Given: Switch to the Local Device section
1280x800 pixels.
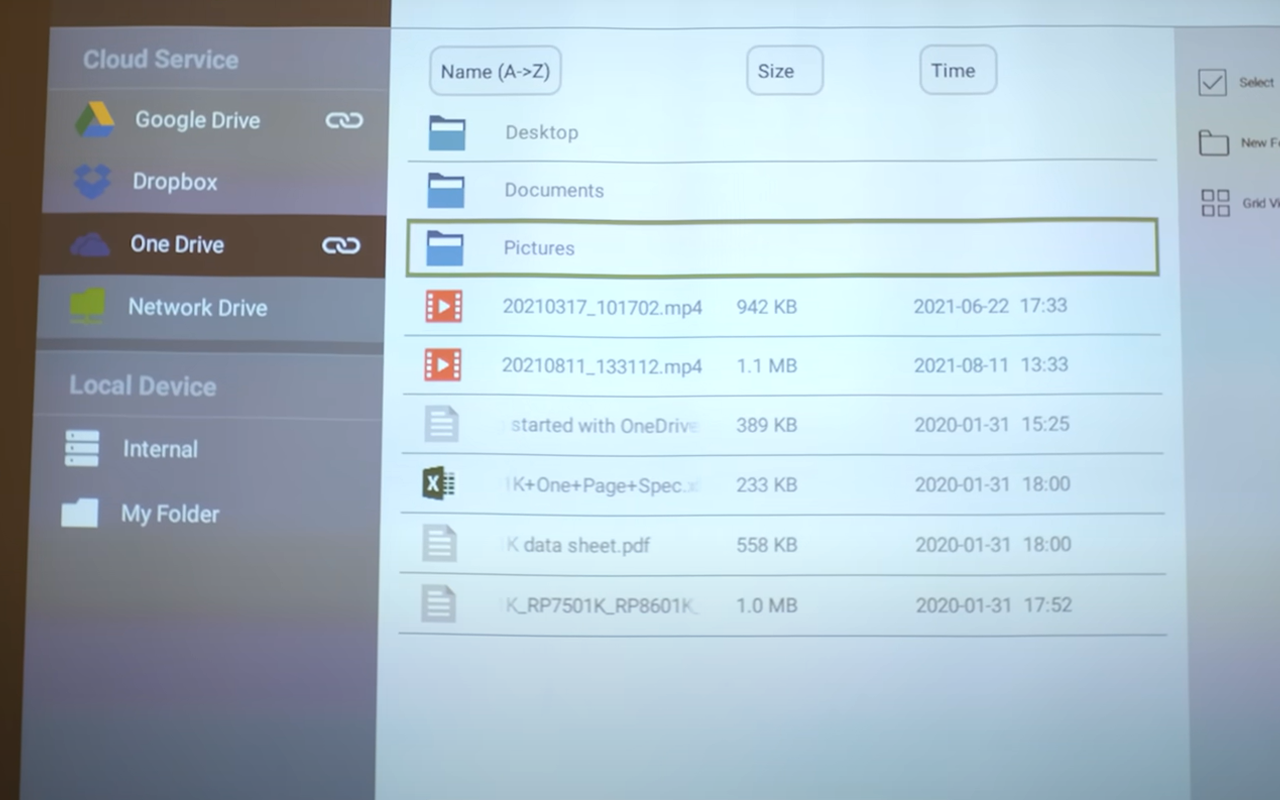Looking at the screenshot, I should (143, 386).
